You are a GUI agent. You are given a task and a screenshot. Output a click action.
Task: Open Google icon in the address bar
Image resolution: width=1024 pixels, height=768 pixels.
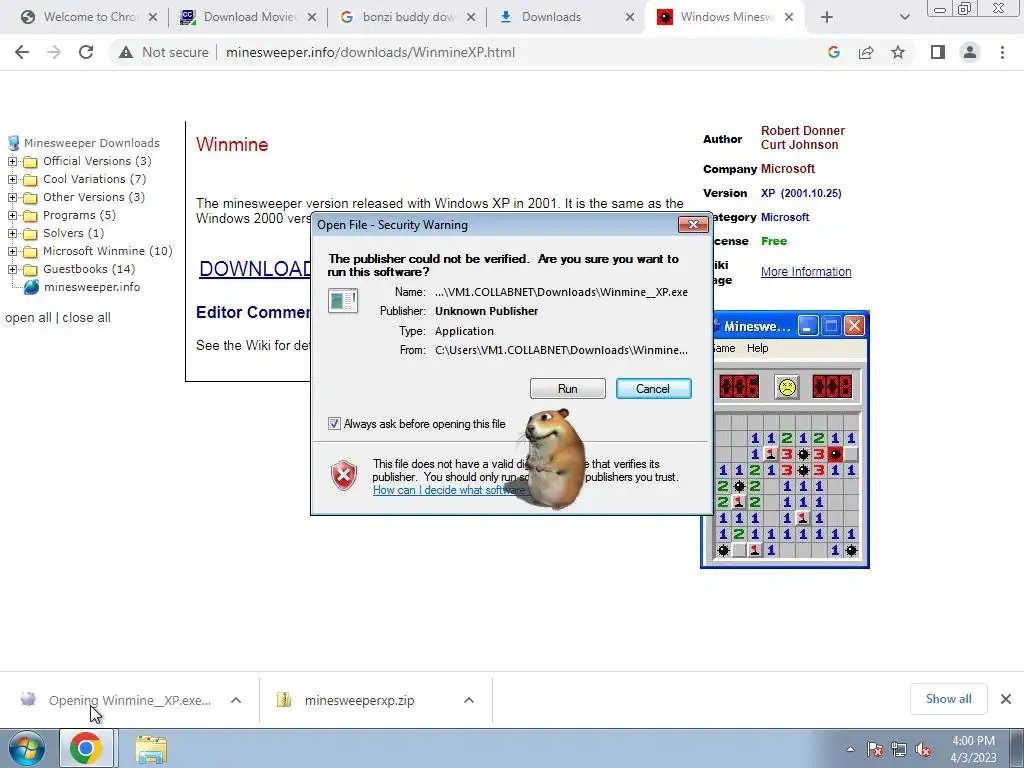tap(833, 52)
